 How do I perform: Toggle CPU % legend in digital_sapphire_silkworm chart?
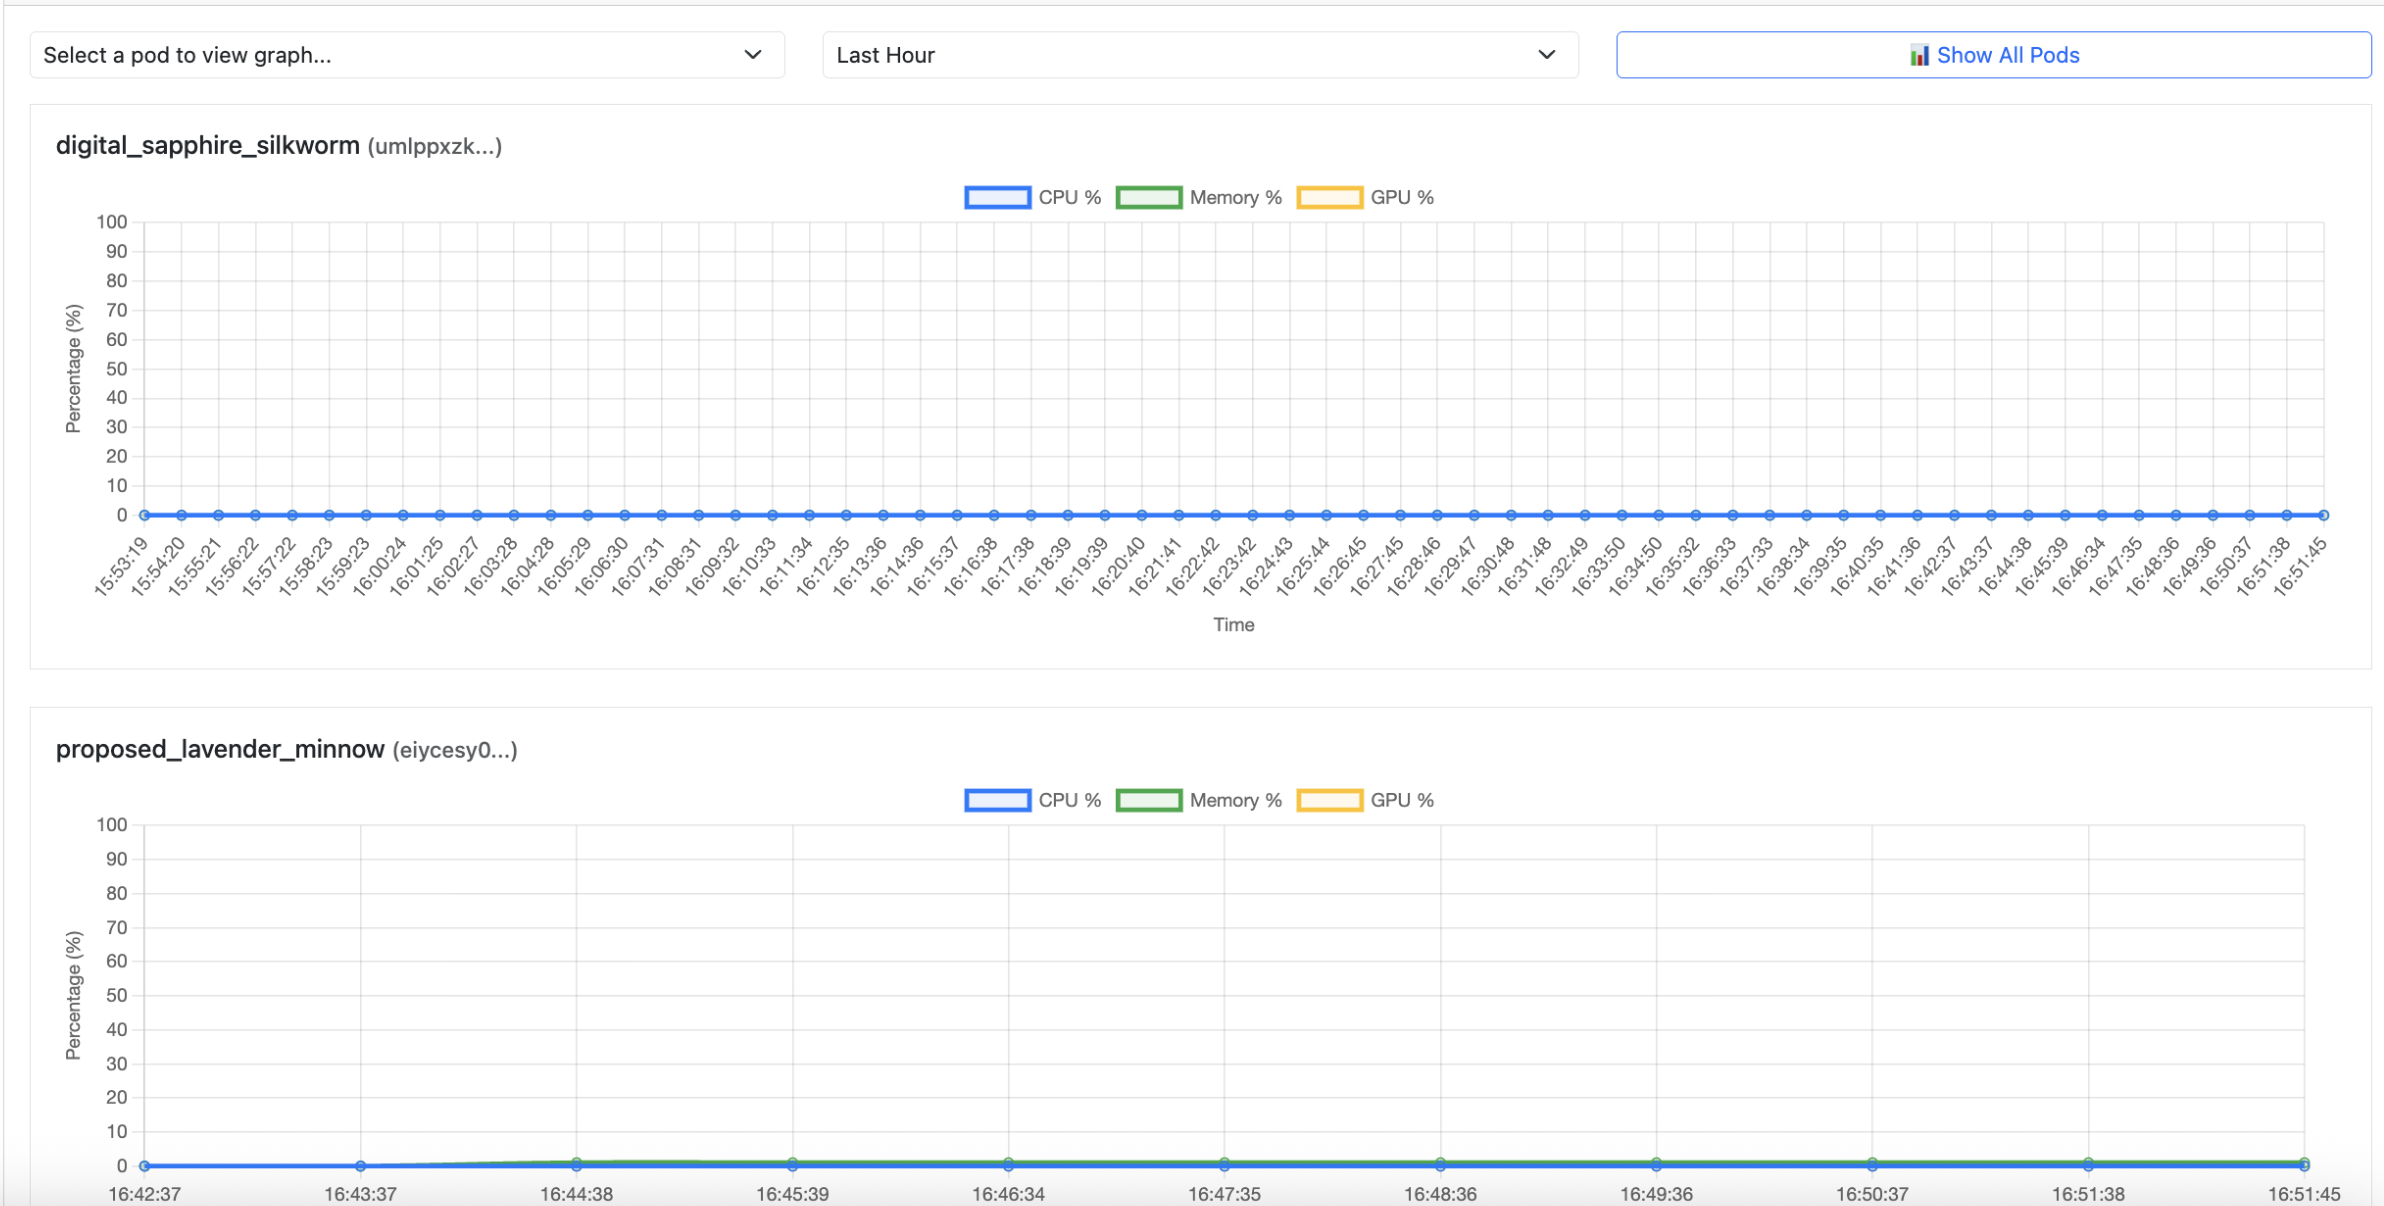click(x=1068, y=197)
